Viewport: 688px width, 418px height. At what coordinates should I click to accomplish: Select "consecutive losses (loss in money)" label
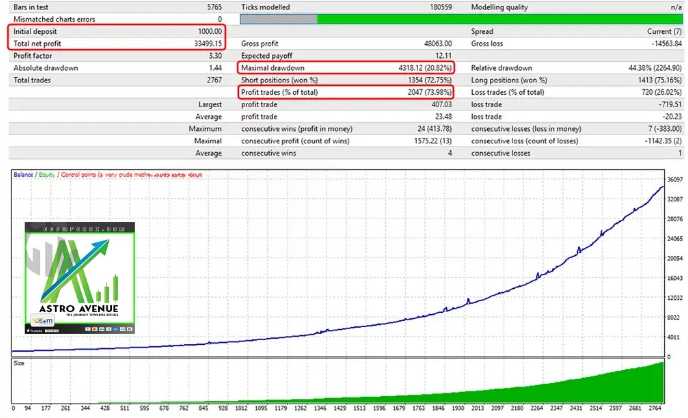point(526,129)
